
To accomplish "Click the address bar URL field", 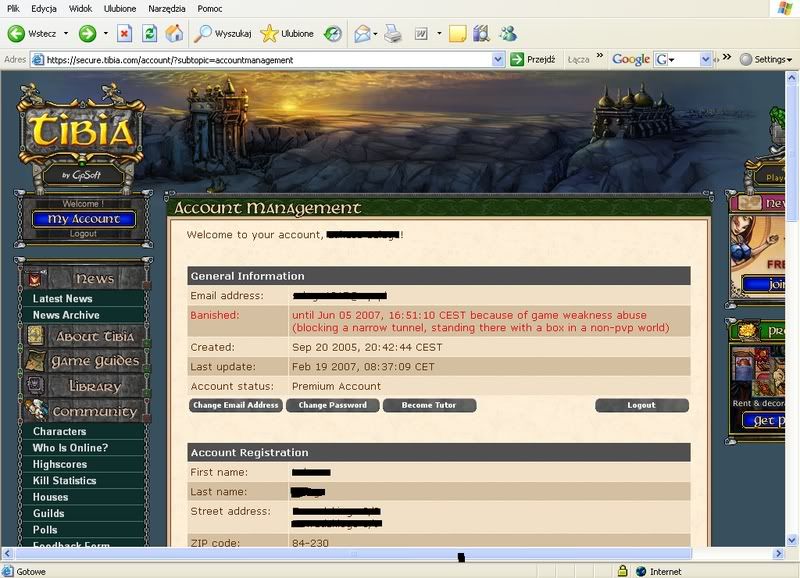I will [268, 60].
